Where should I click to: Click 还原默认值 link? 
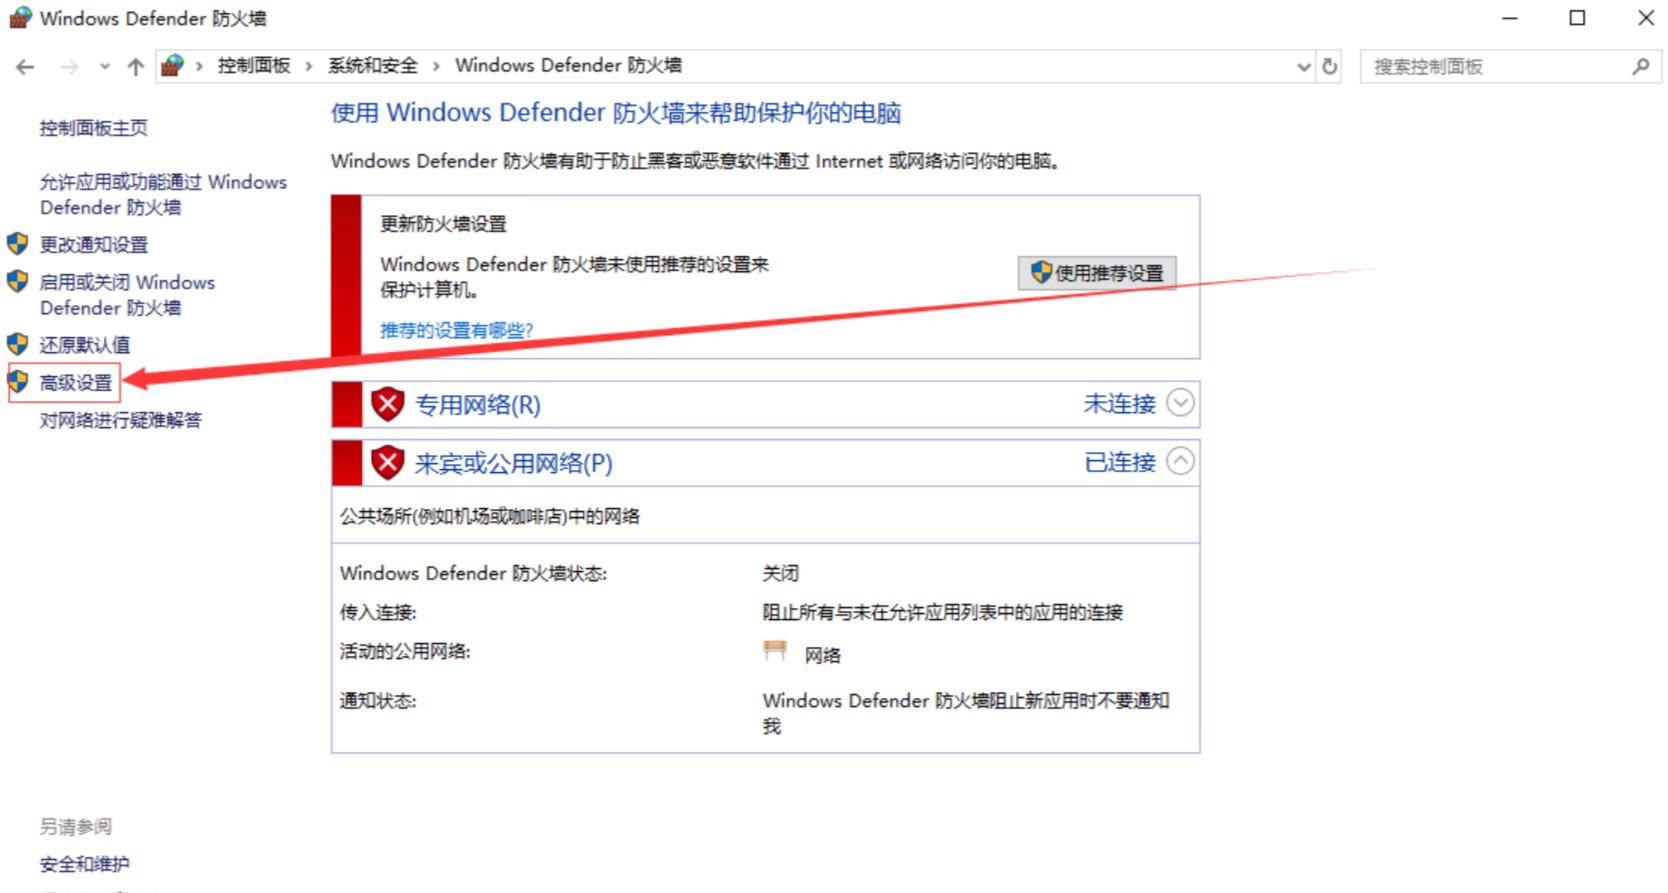85,345
